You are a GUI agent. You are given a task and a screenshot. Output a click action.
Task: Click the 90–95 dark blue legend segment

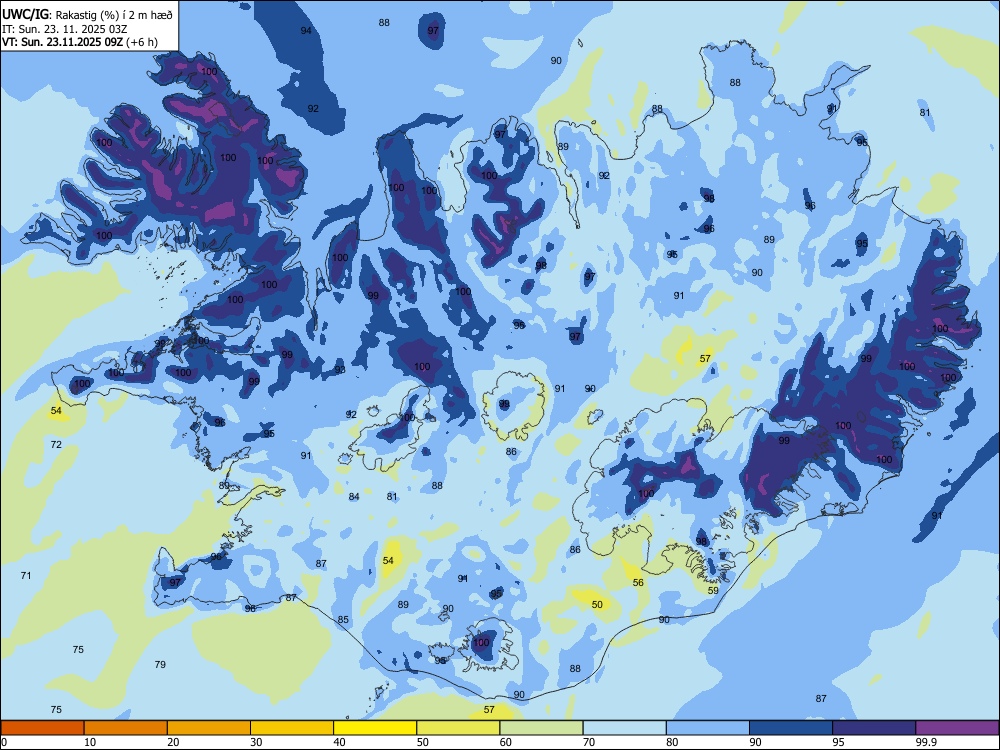[x=791, y=728]
